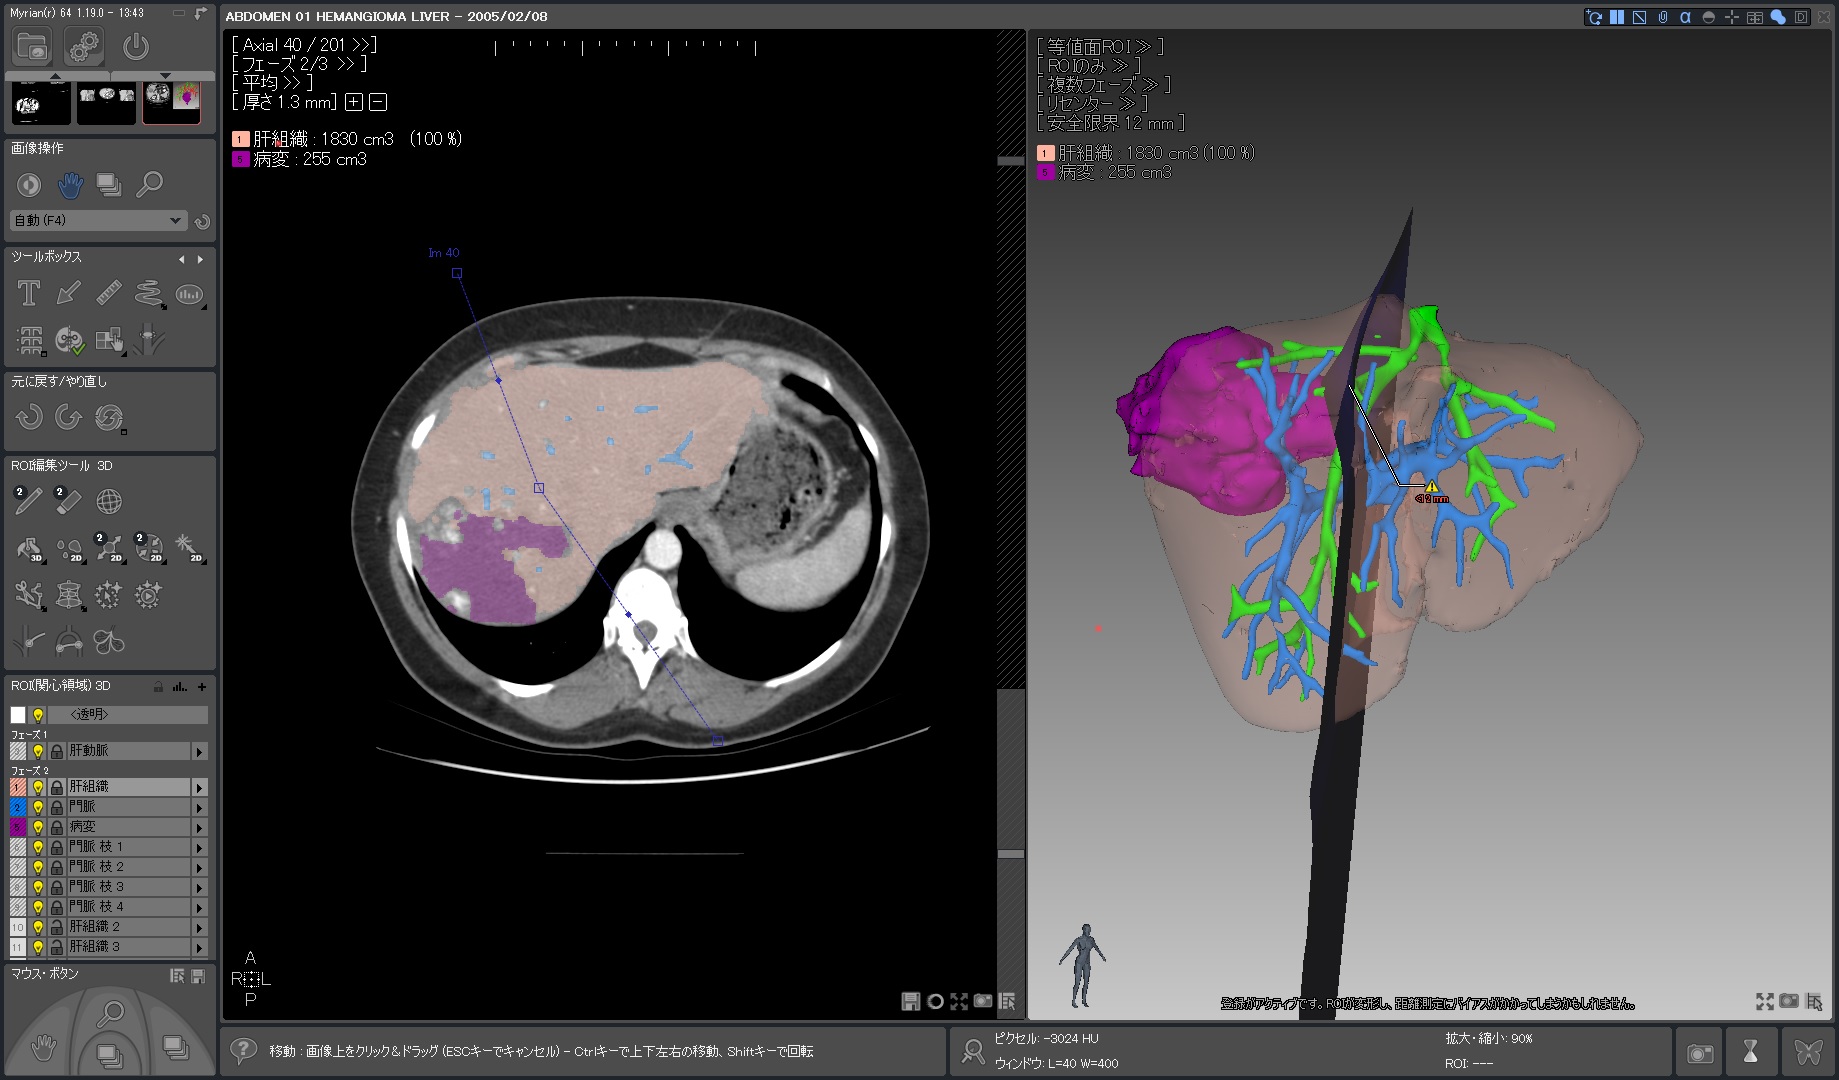Viewport: 1839px width, 1080px height.
Task: Click the ROI pencil drawing tool
Action: click(28, 501)
